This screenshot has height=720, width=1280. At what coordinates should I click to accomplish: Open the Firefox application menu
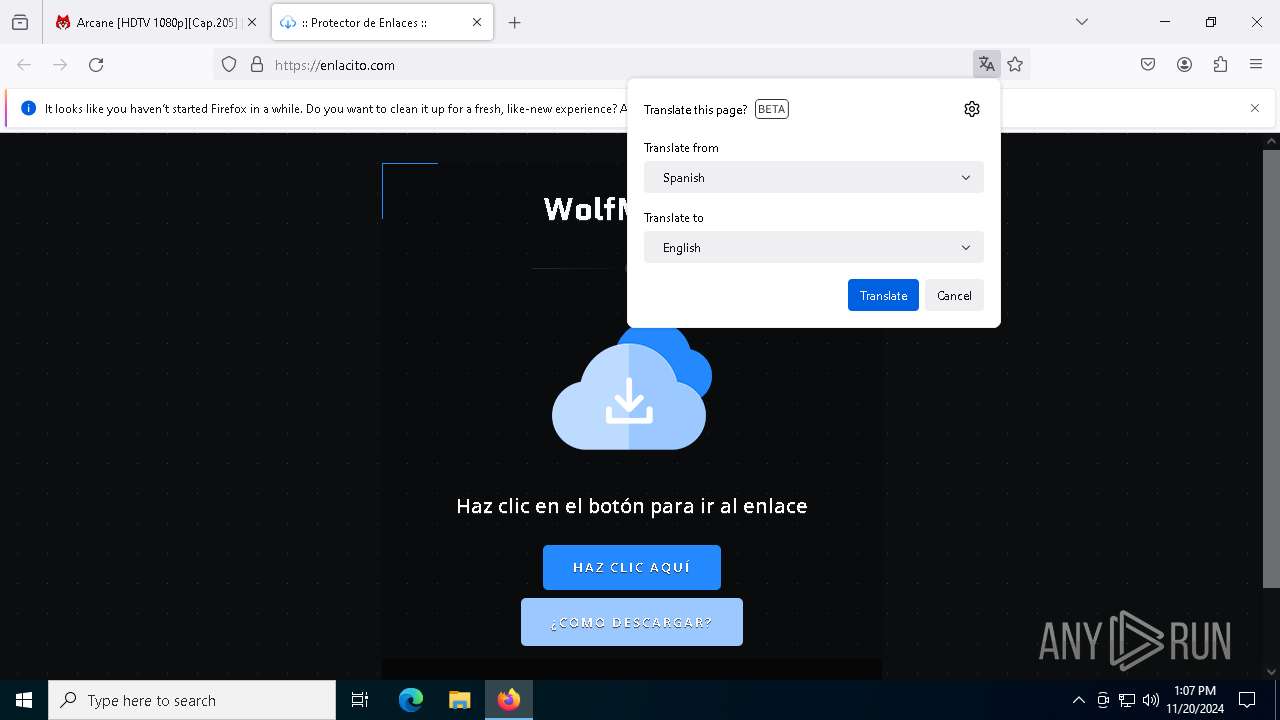pos(1256,65)
